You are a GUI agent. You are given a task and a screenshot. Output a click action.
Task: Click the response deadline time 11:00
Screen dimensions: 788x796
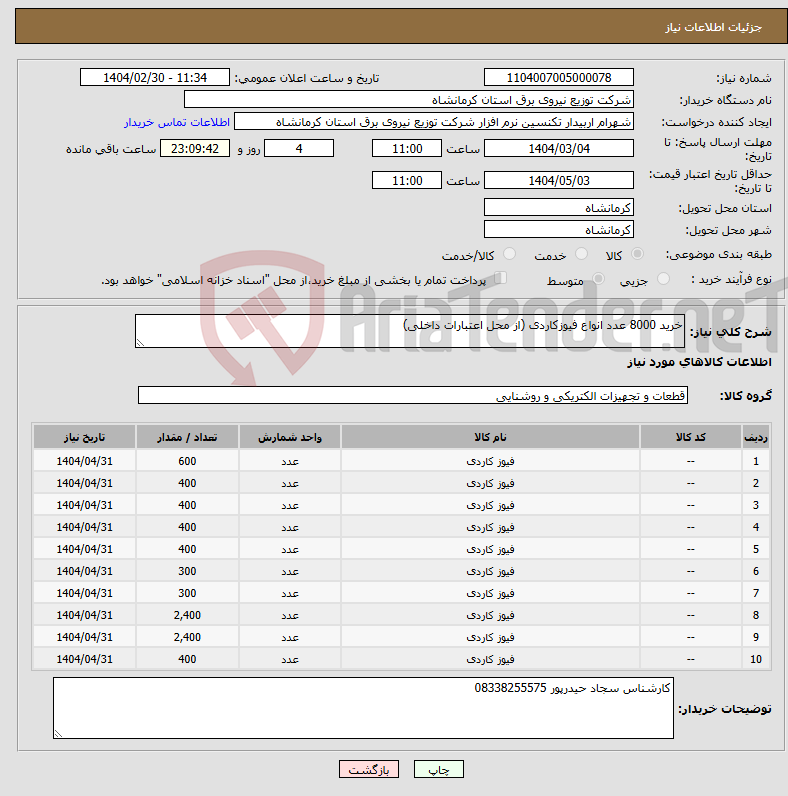[x=407, y=148]
